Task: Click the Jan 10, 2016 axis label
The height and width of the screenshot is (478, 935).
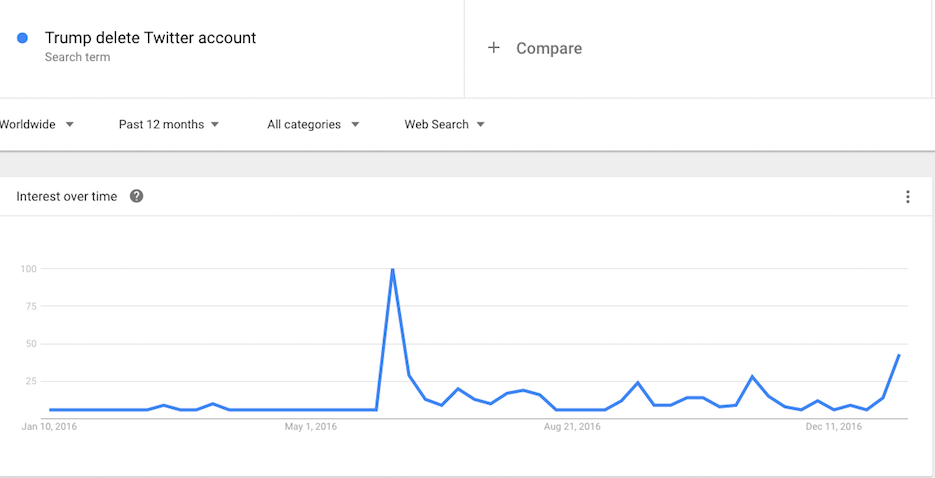Action: click(x=49, y=427)
